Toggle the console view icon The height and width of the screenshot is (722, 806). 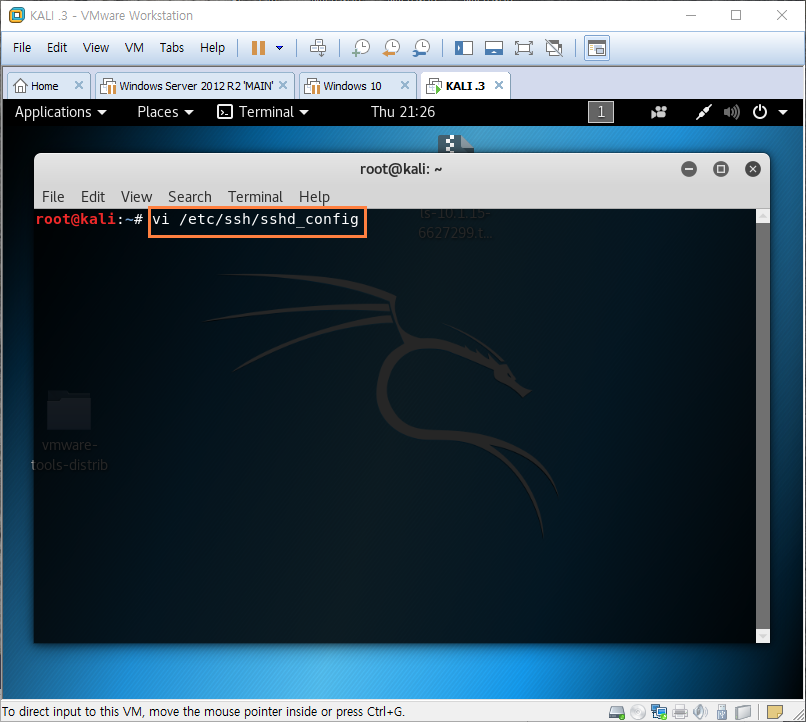[597, 48]
